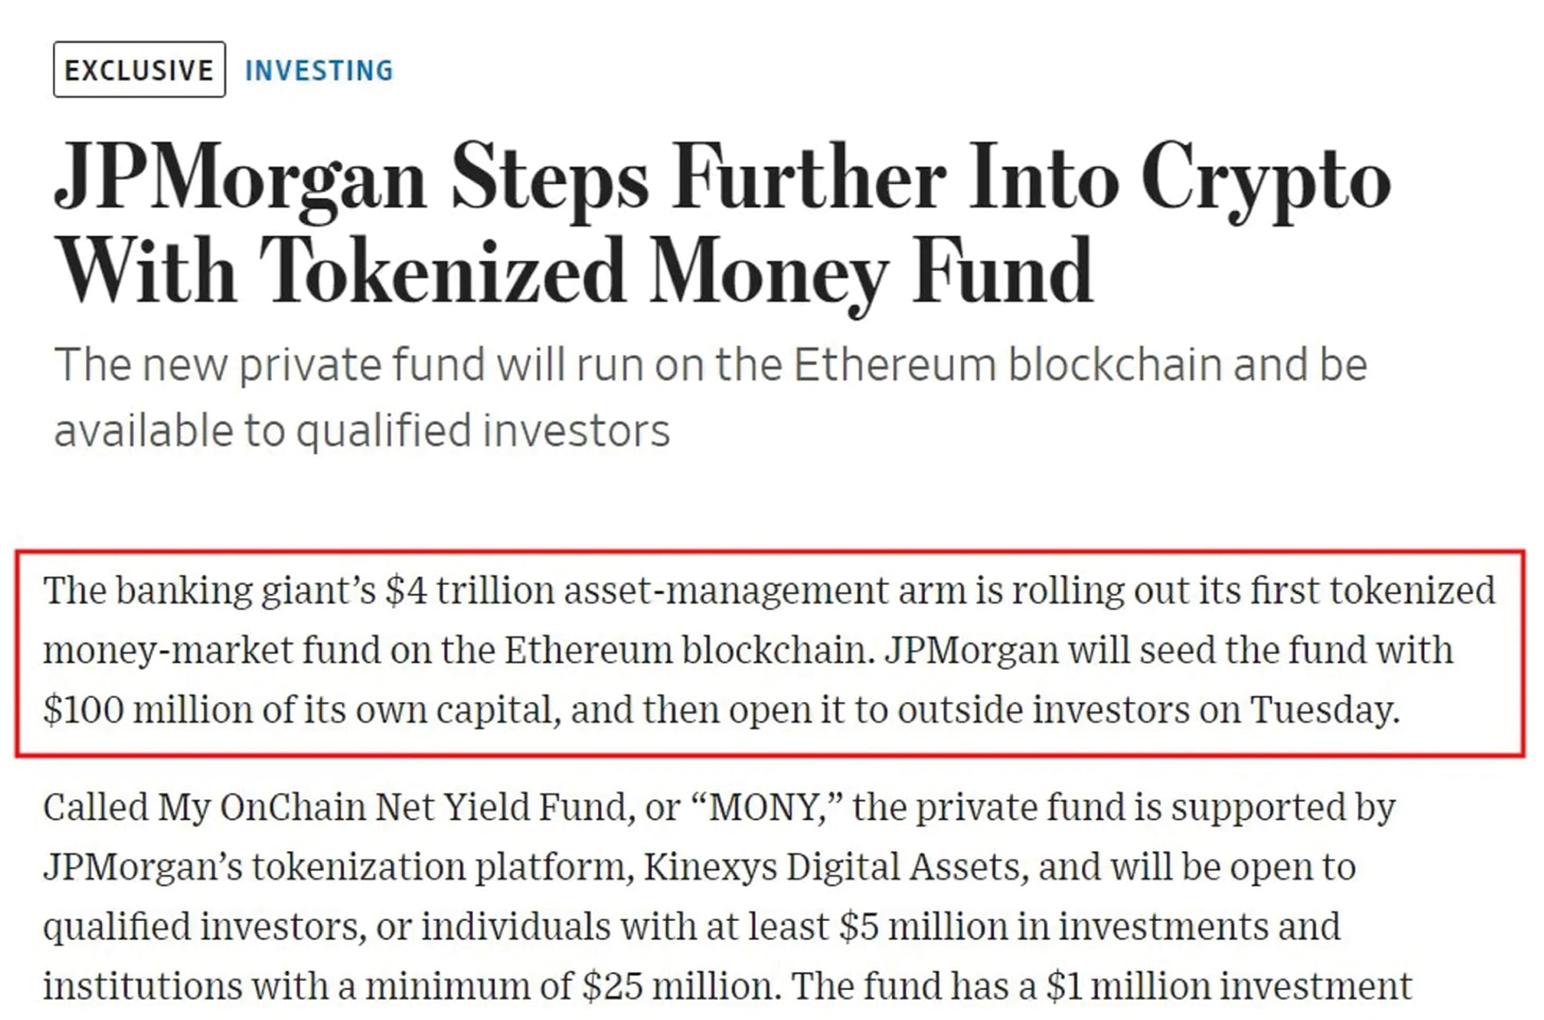Click the headline word "JPMorgan"

(x=241, y=179)
